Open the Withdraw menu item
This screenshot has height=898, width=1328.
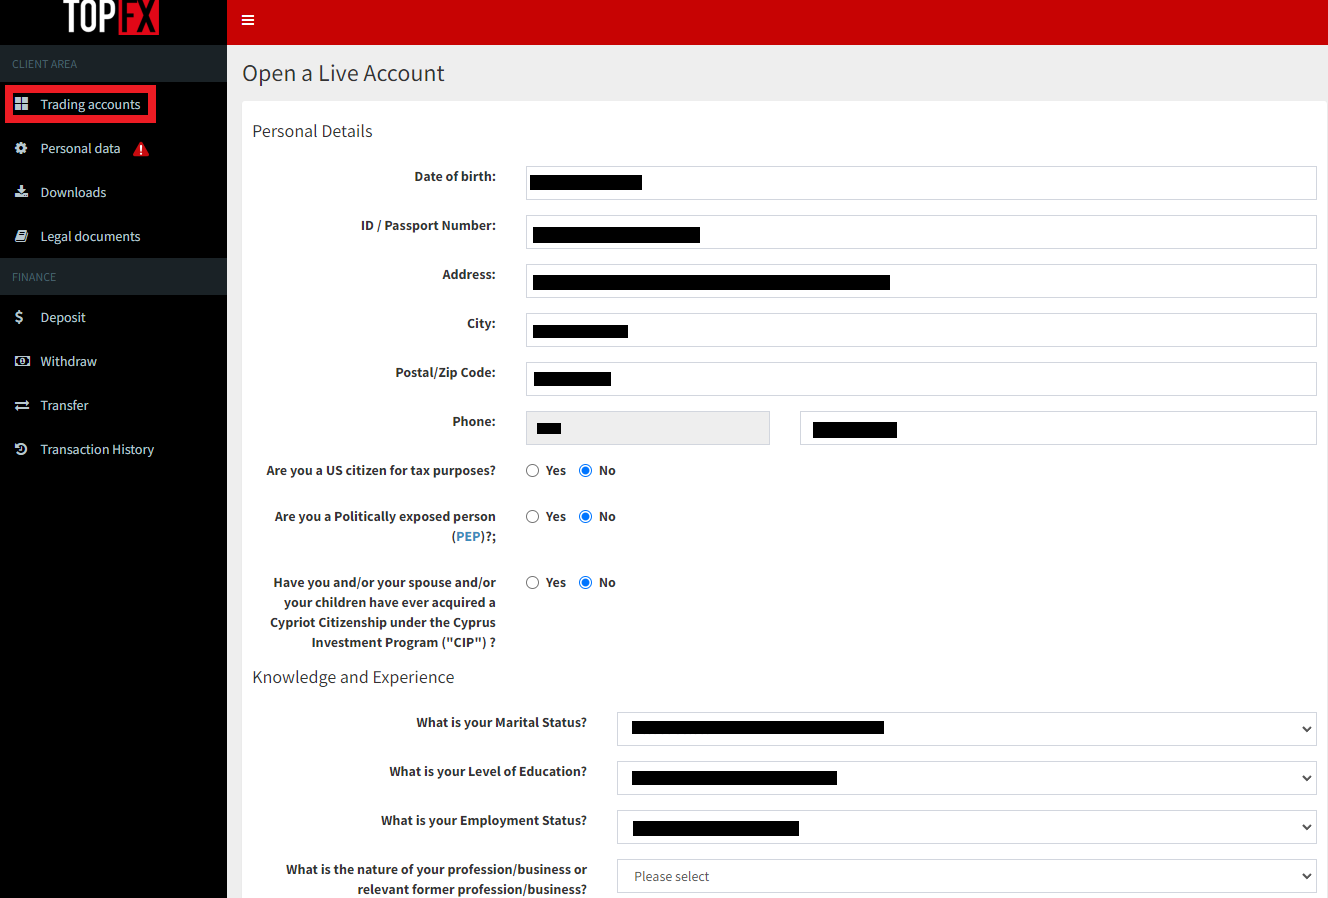coord(68,361)
